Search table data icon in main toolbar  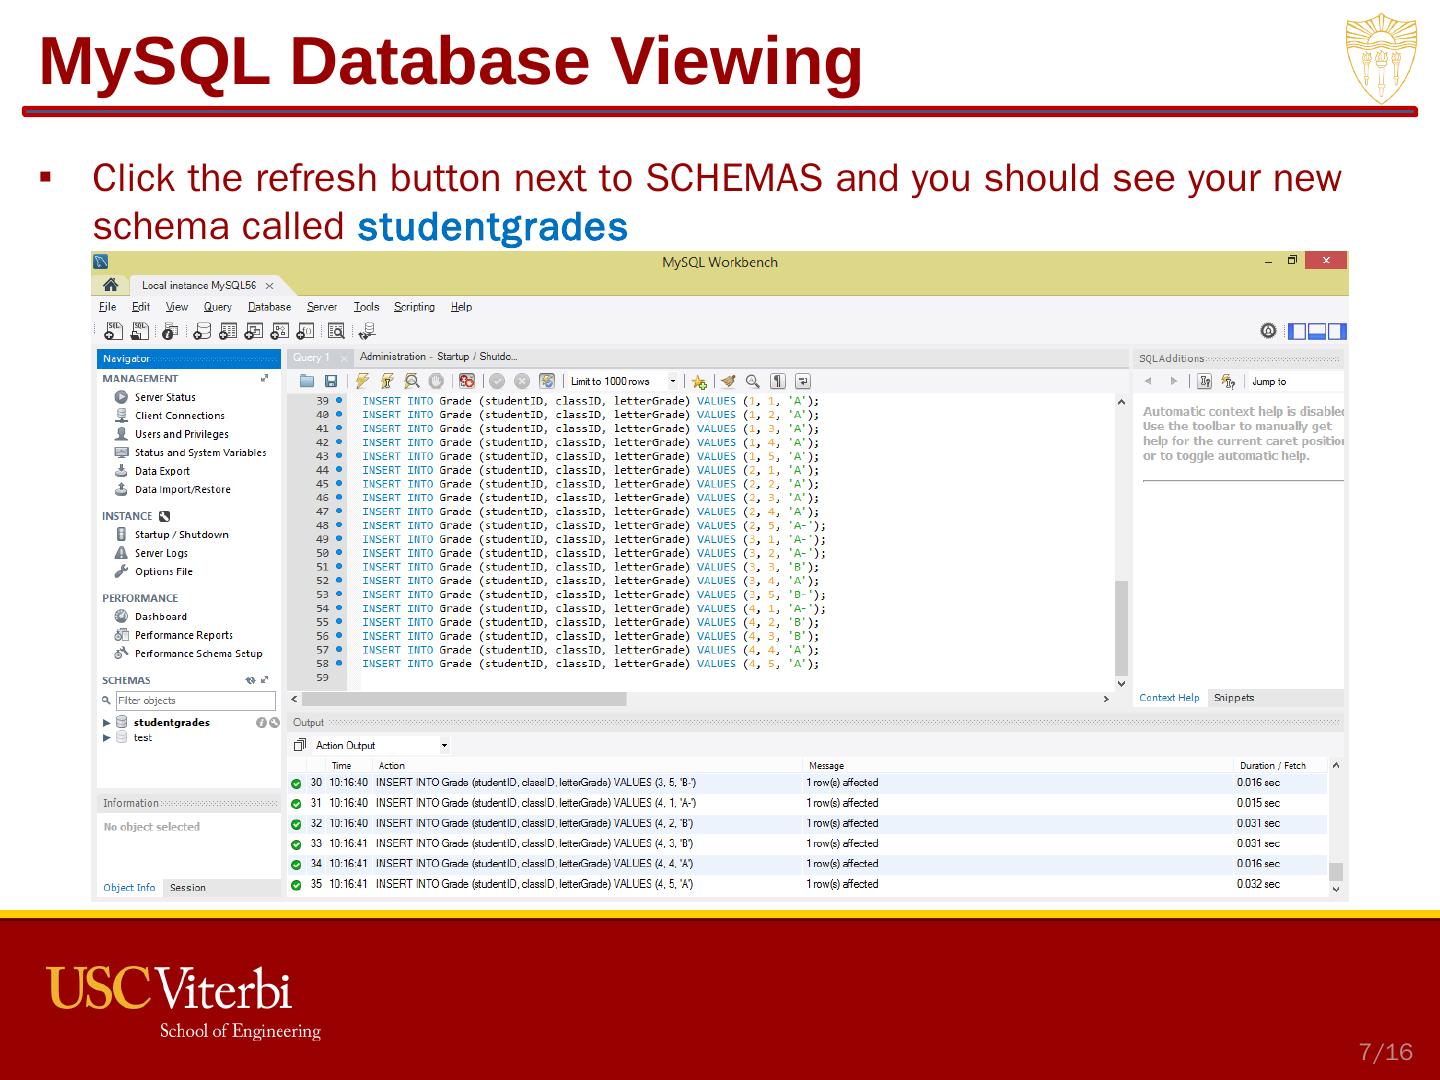(337, 331)
